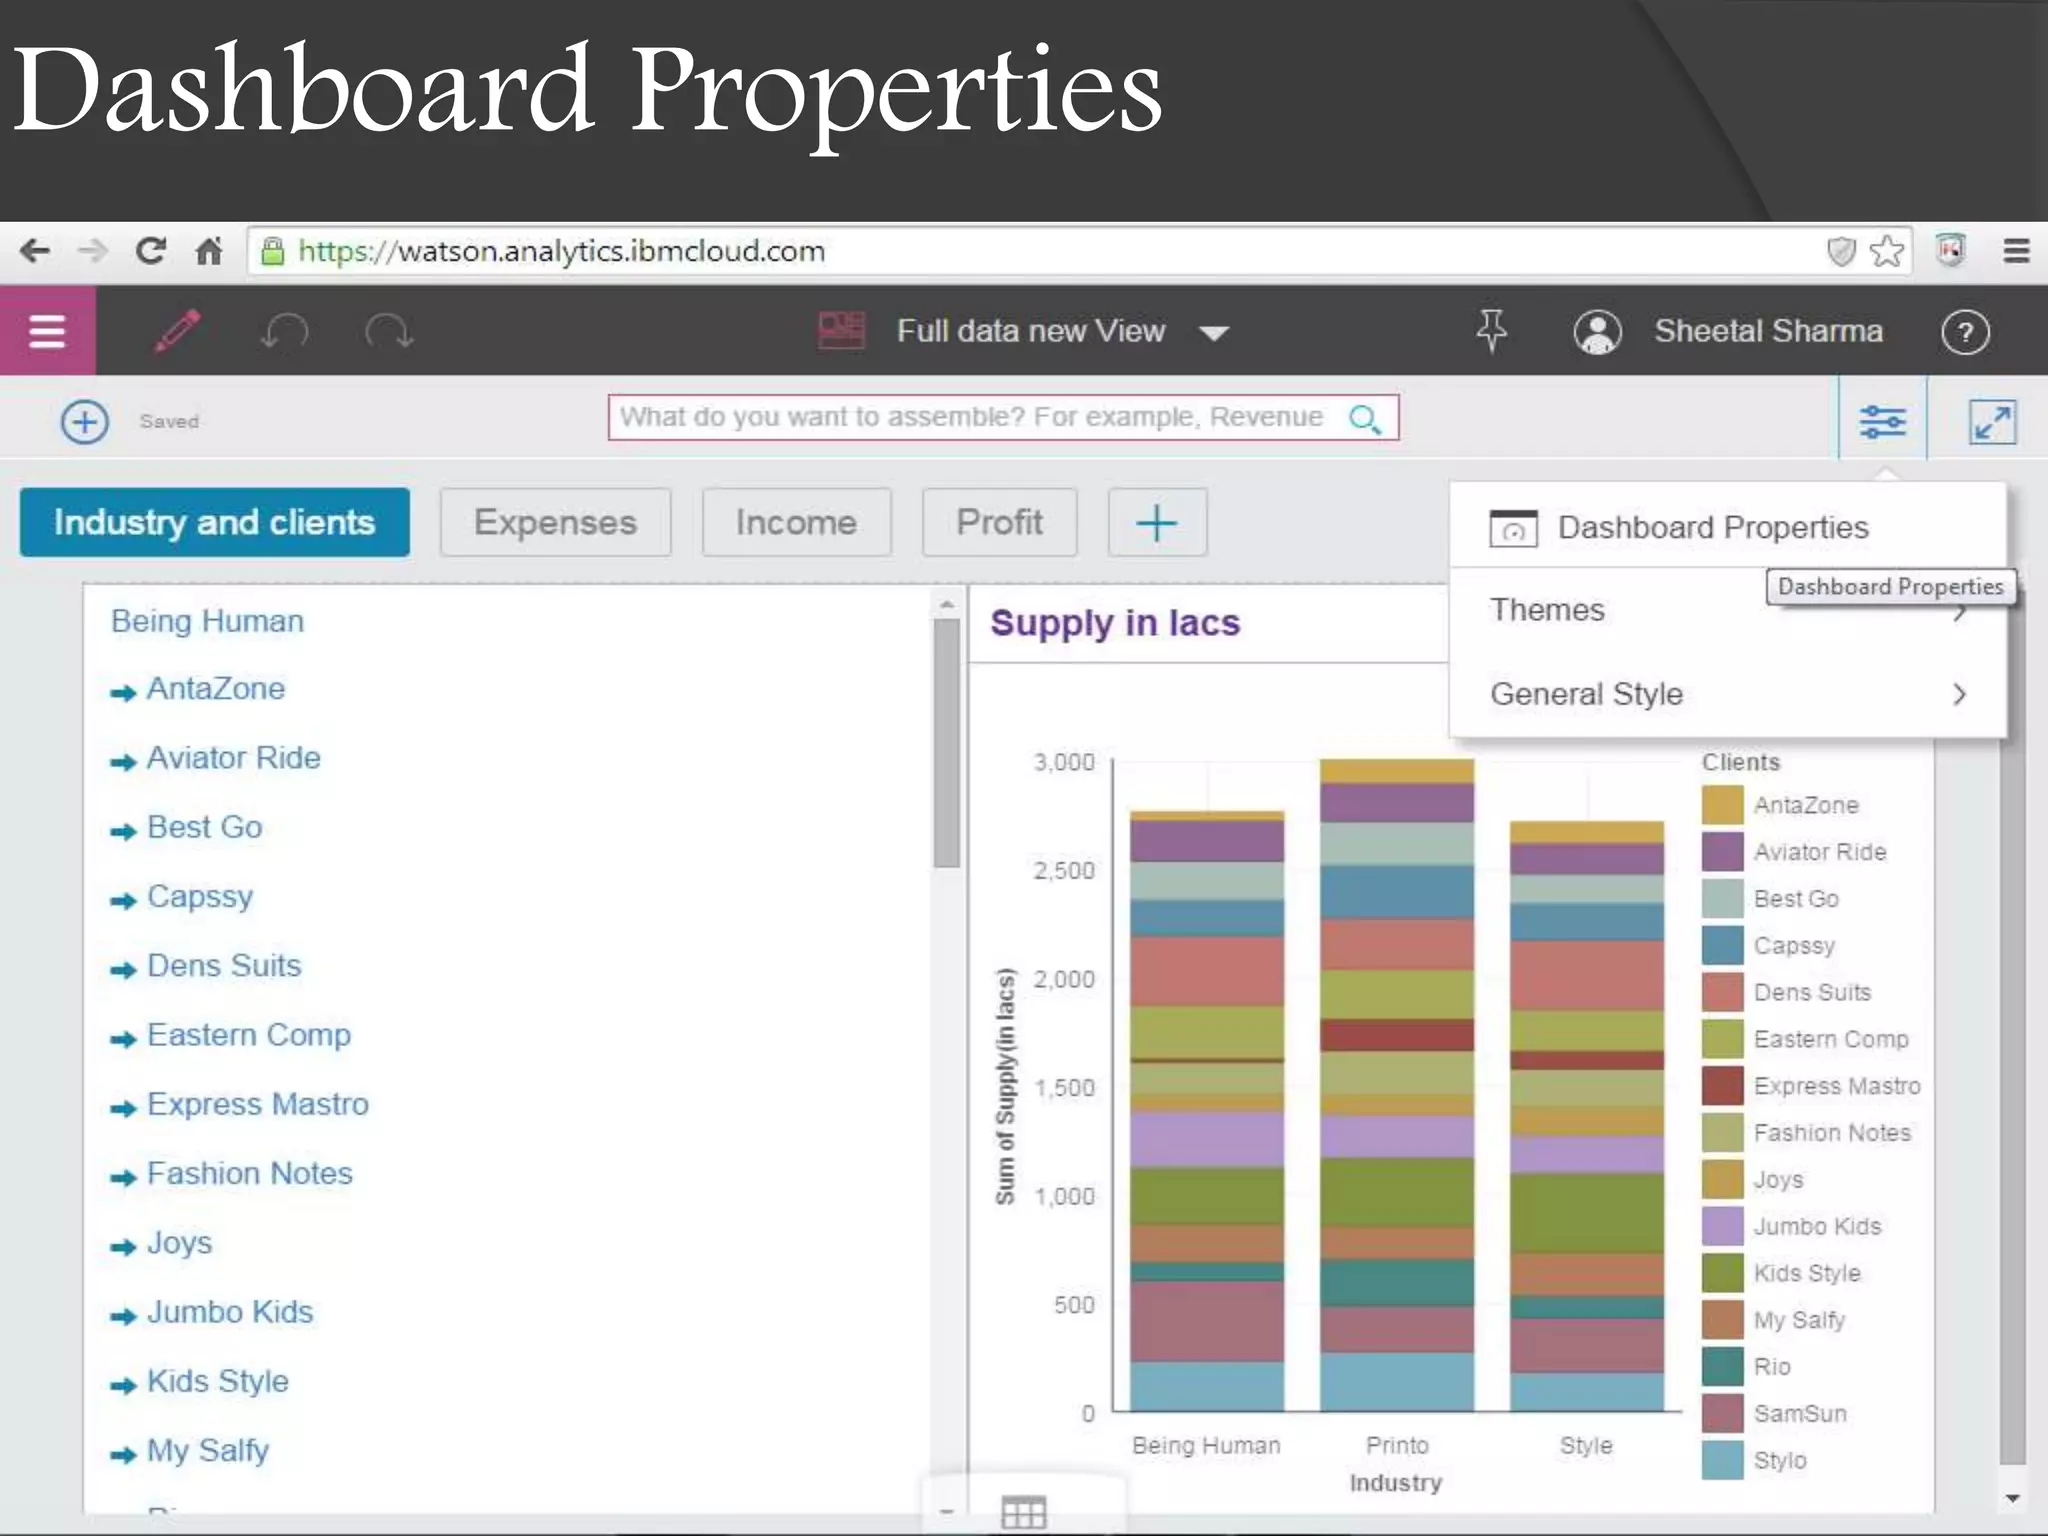Image resolution: width=2048 pixels, height=1536 pixels.
Task: Click the pencil edit icon
Action: point(177,331)
